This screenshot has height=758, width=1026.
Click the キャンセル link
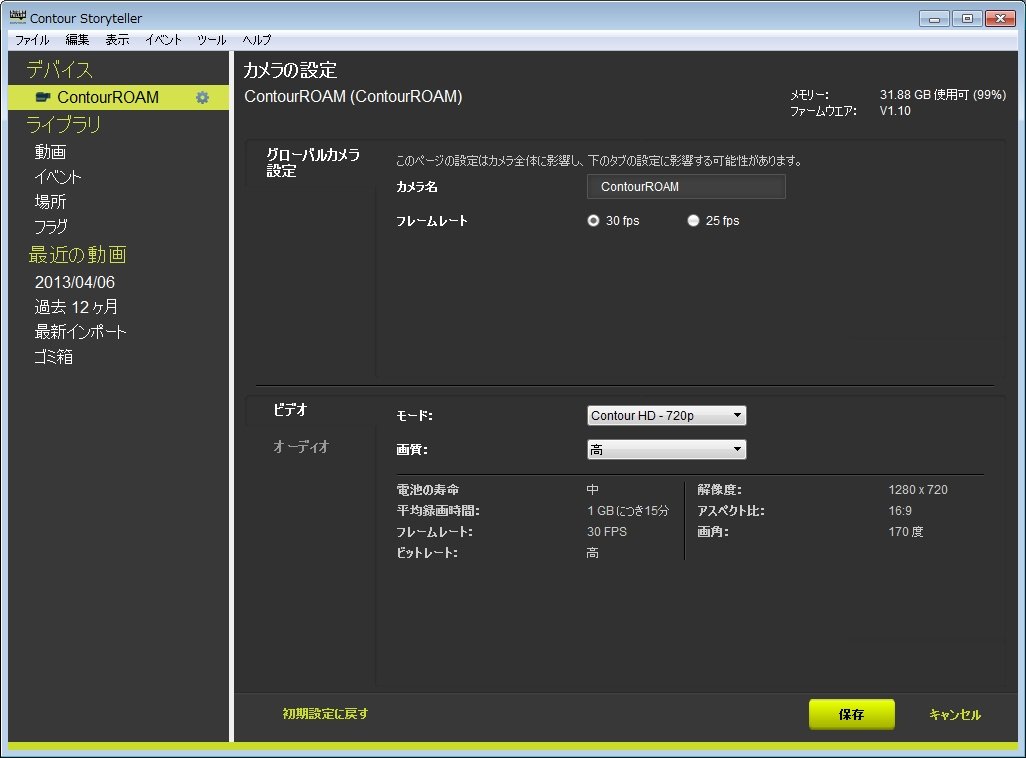pyautogui.click(x=955, y=715)
